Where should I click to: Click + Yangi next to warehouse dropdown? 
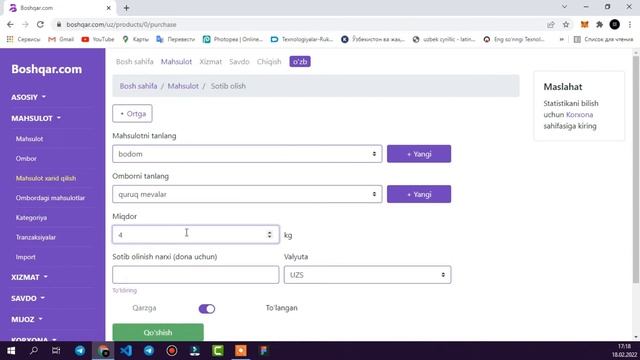pos(419,194)
